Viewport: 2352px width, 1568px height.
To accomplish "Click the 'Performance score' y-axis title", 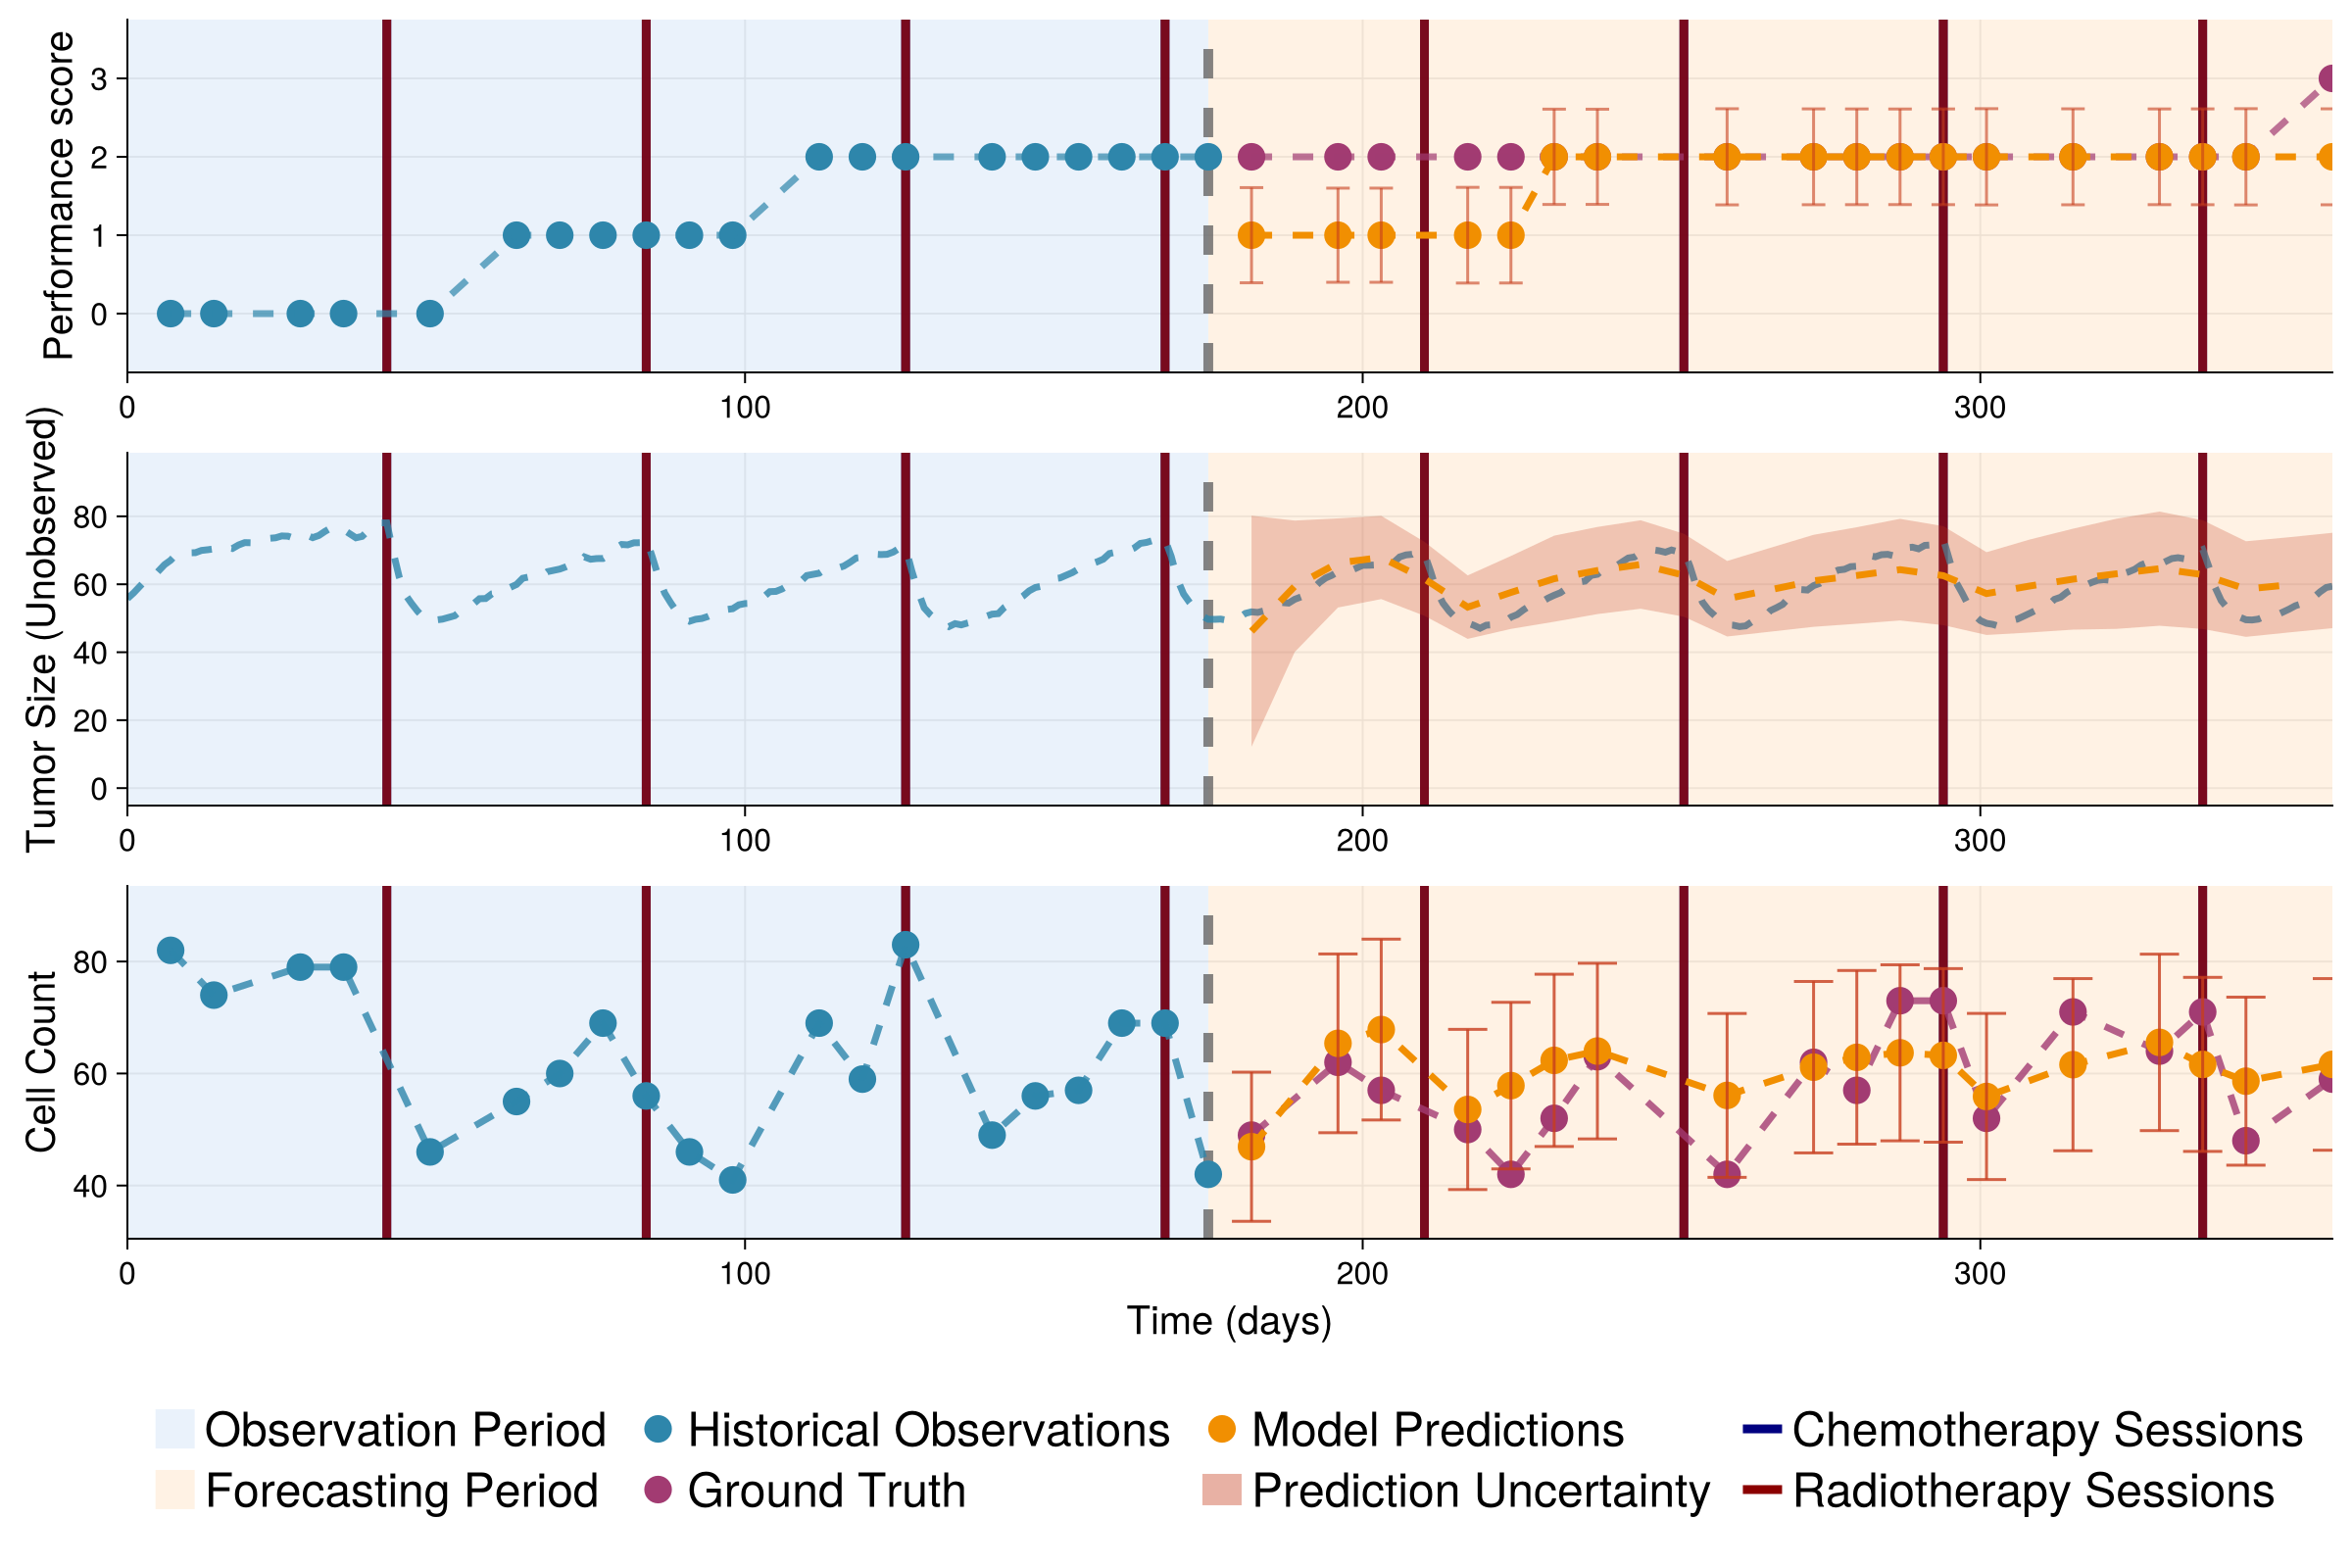I will click(58, 195).
